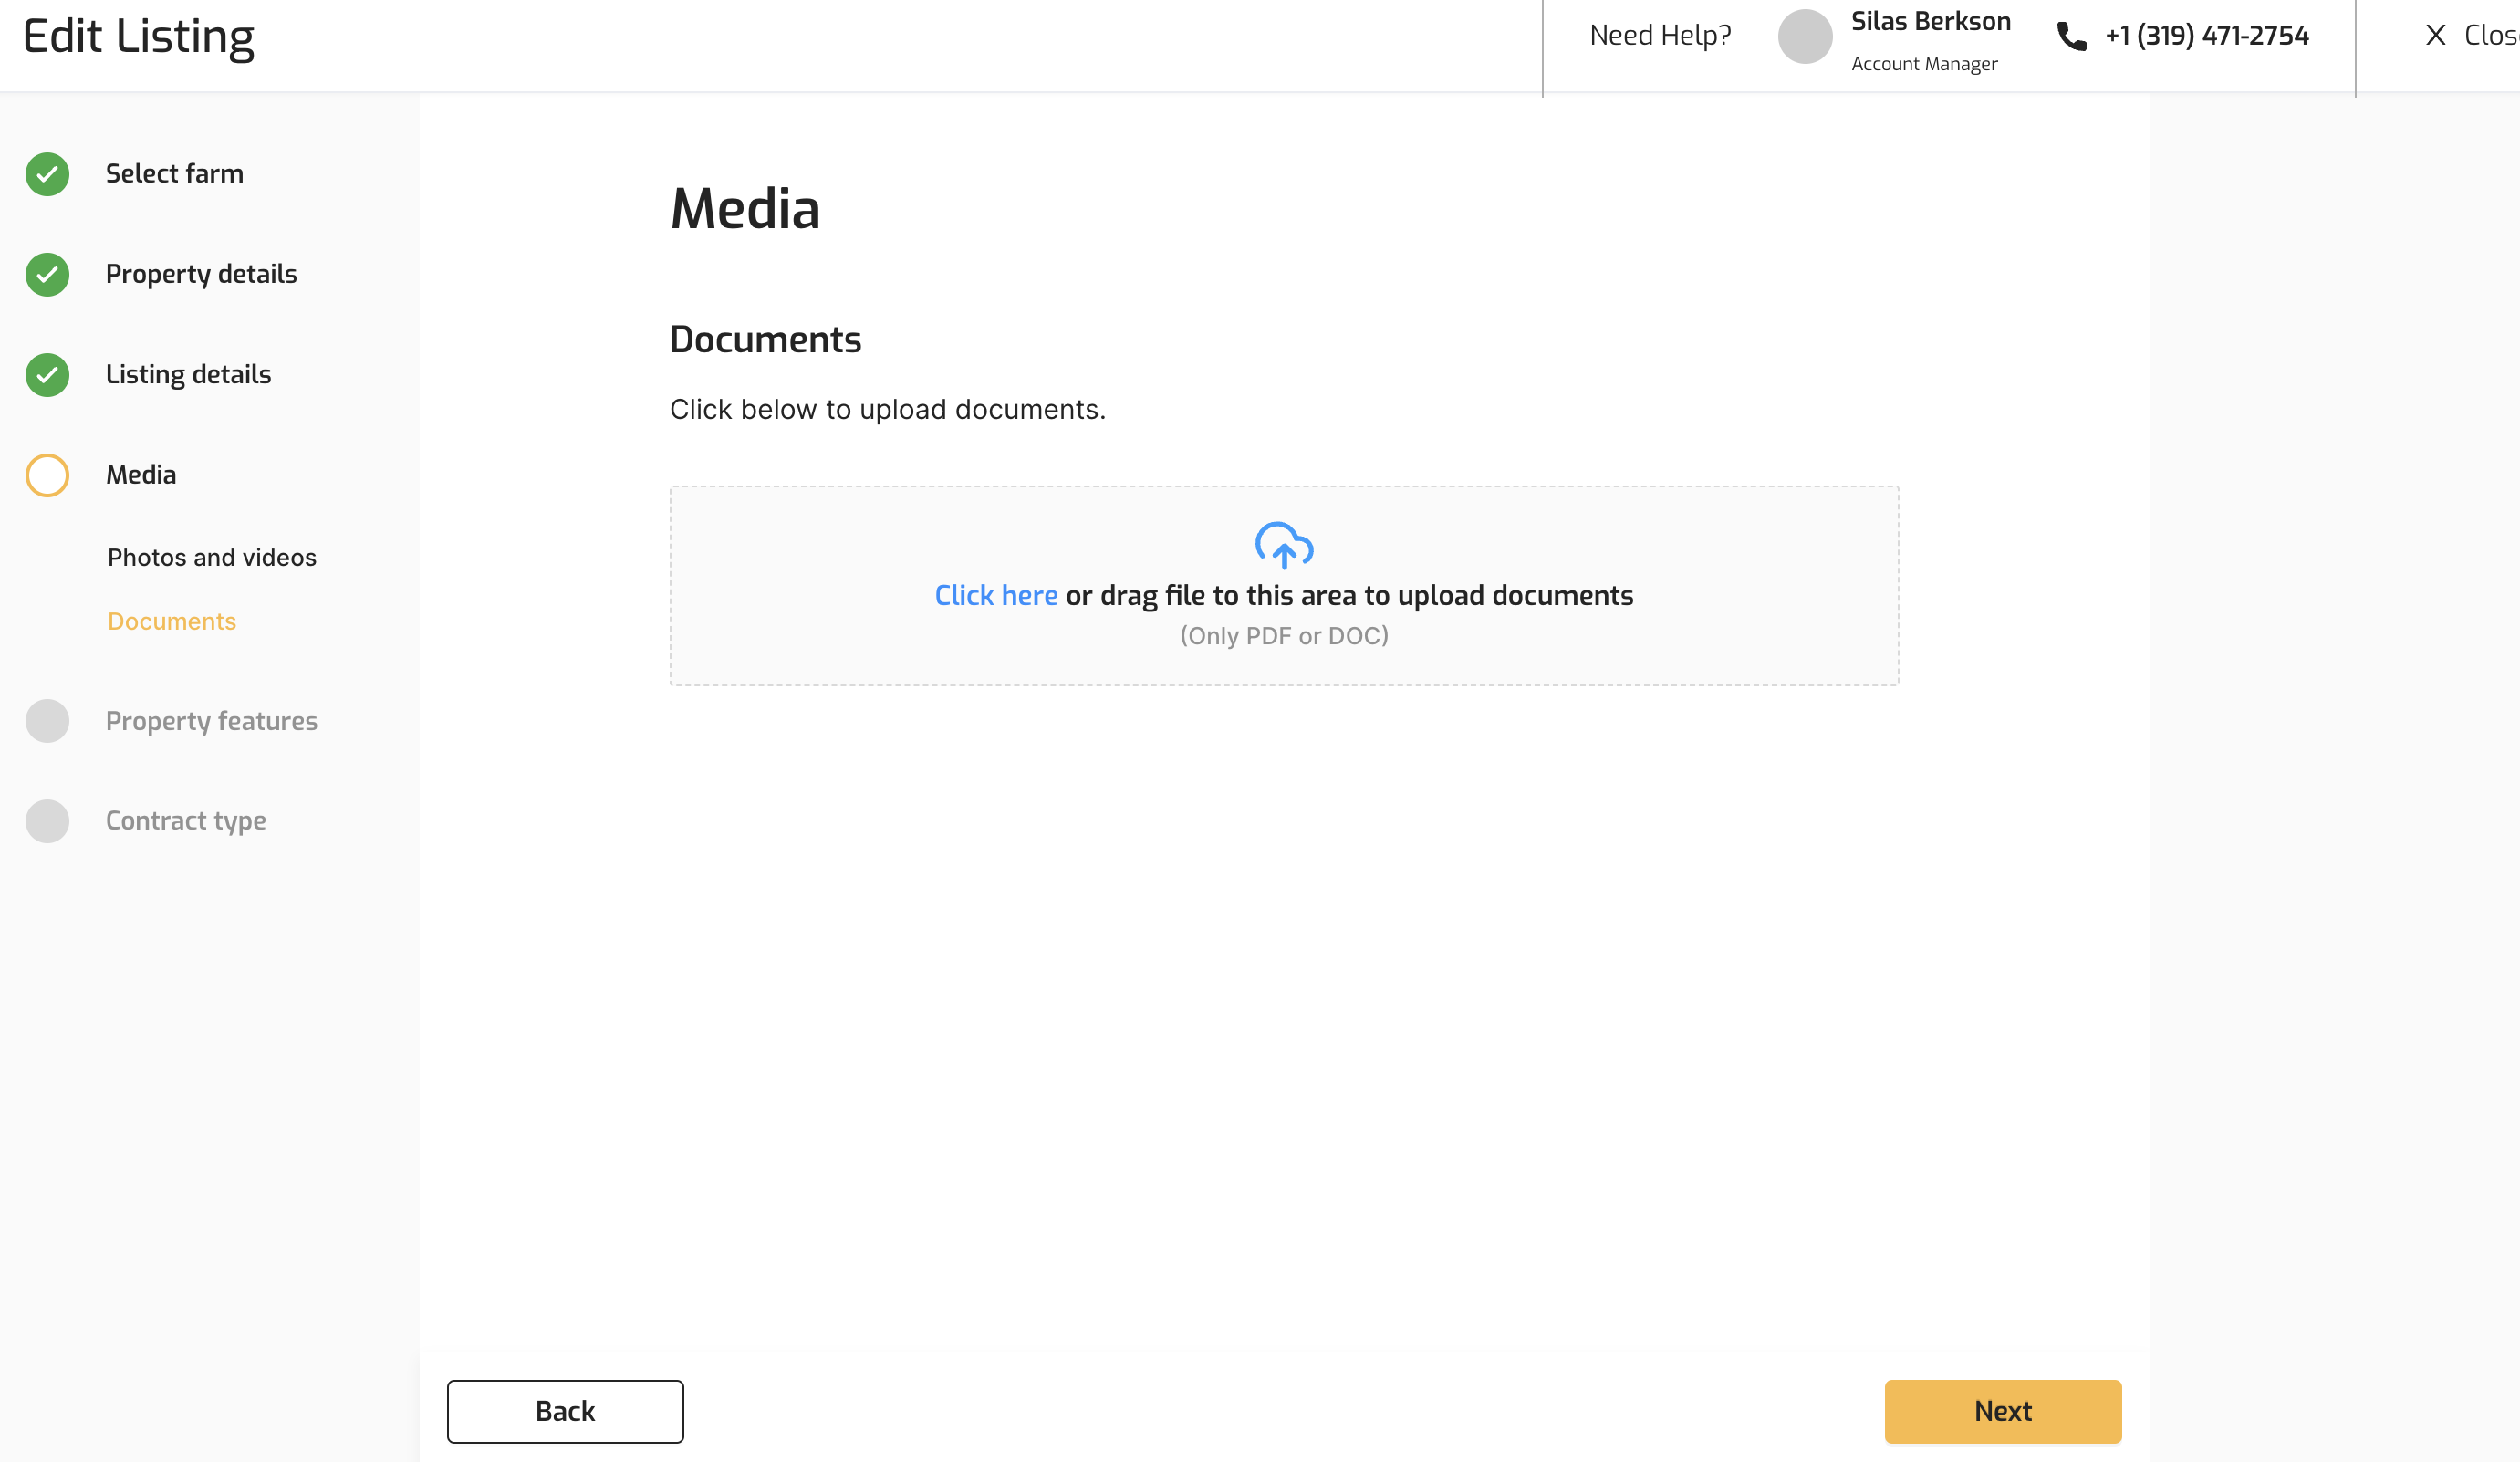The width and height of the screenshot is (2520, 1462).
Task: Click the gray circle beside Contract type
Action: [x=47, y=821]
